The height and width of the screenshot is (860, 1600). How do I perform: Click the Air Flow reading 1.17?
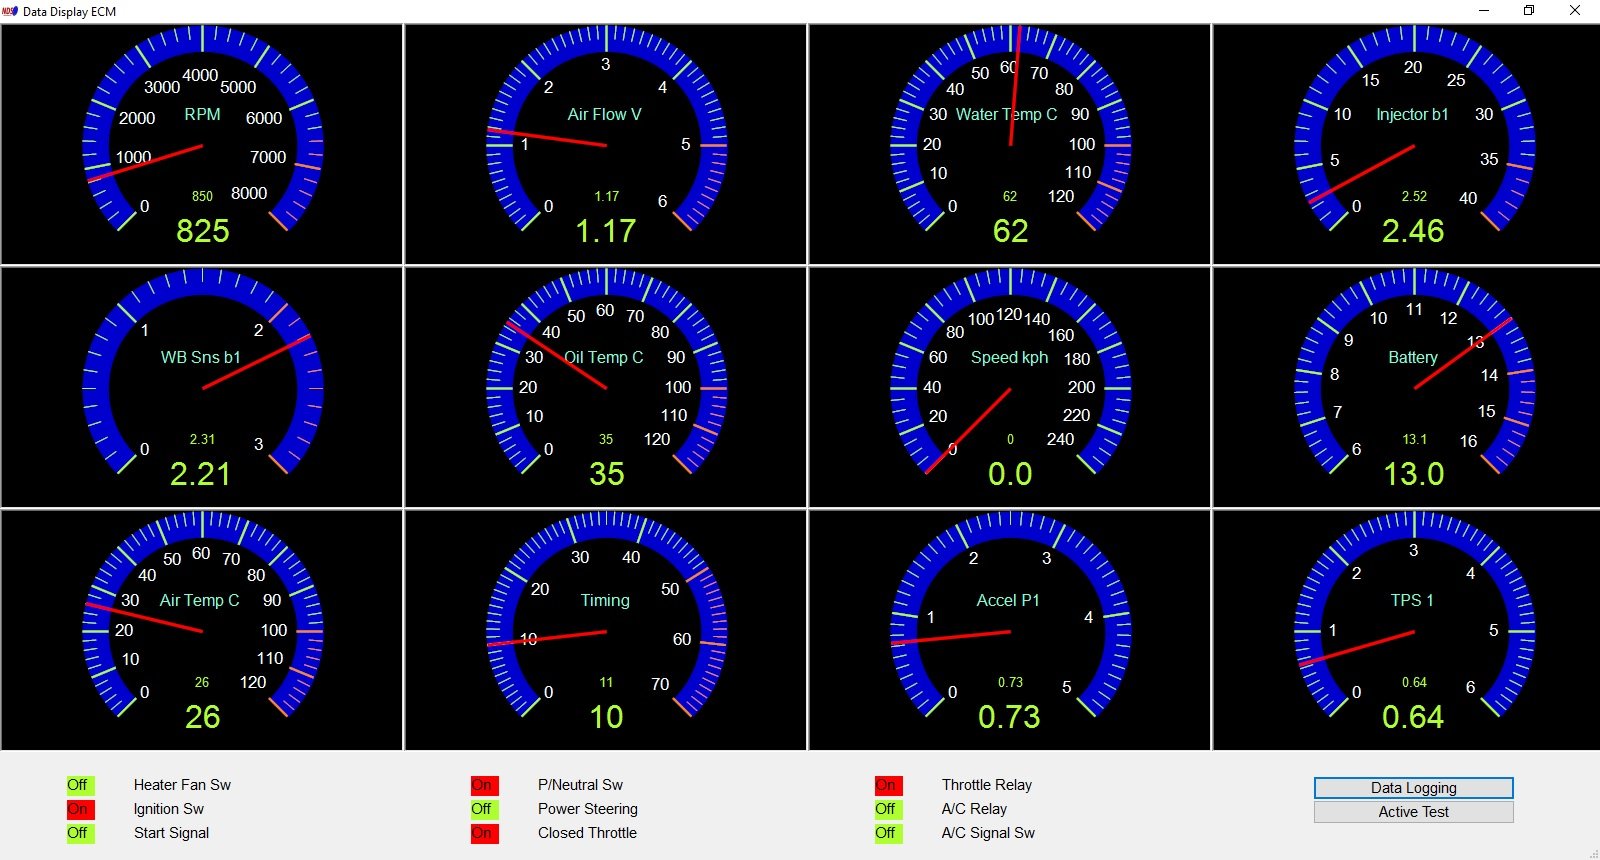(606, 231)
